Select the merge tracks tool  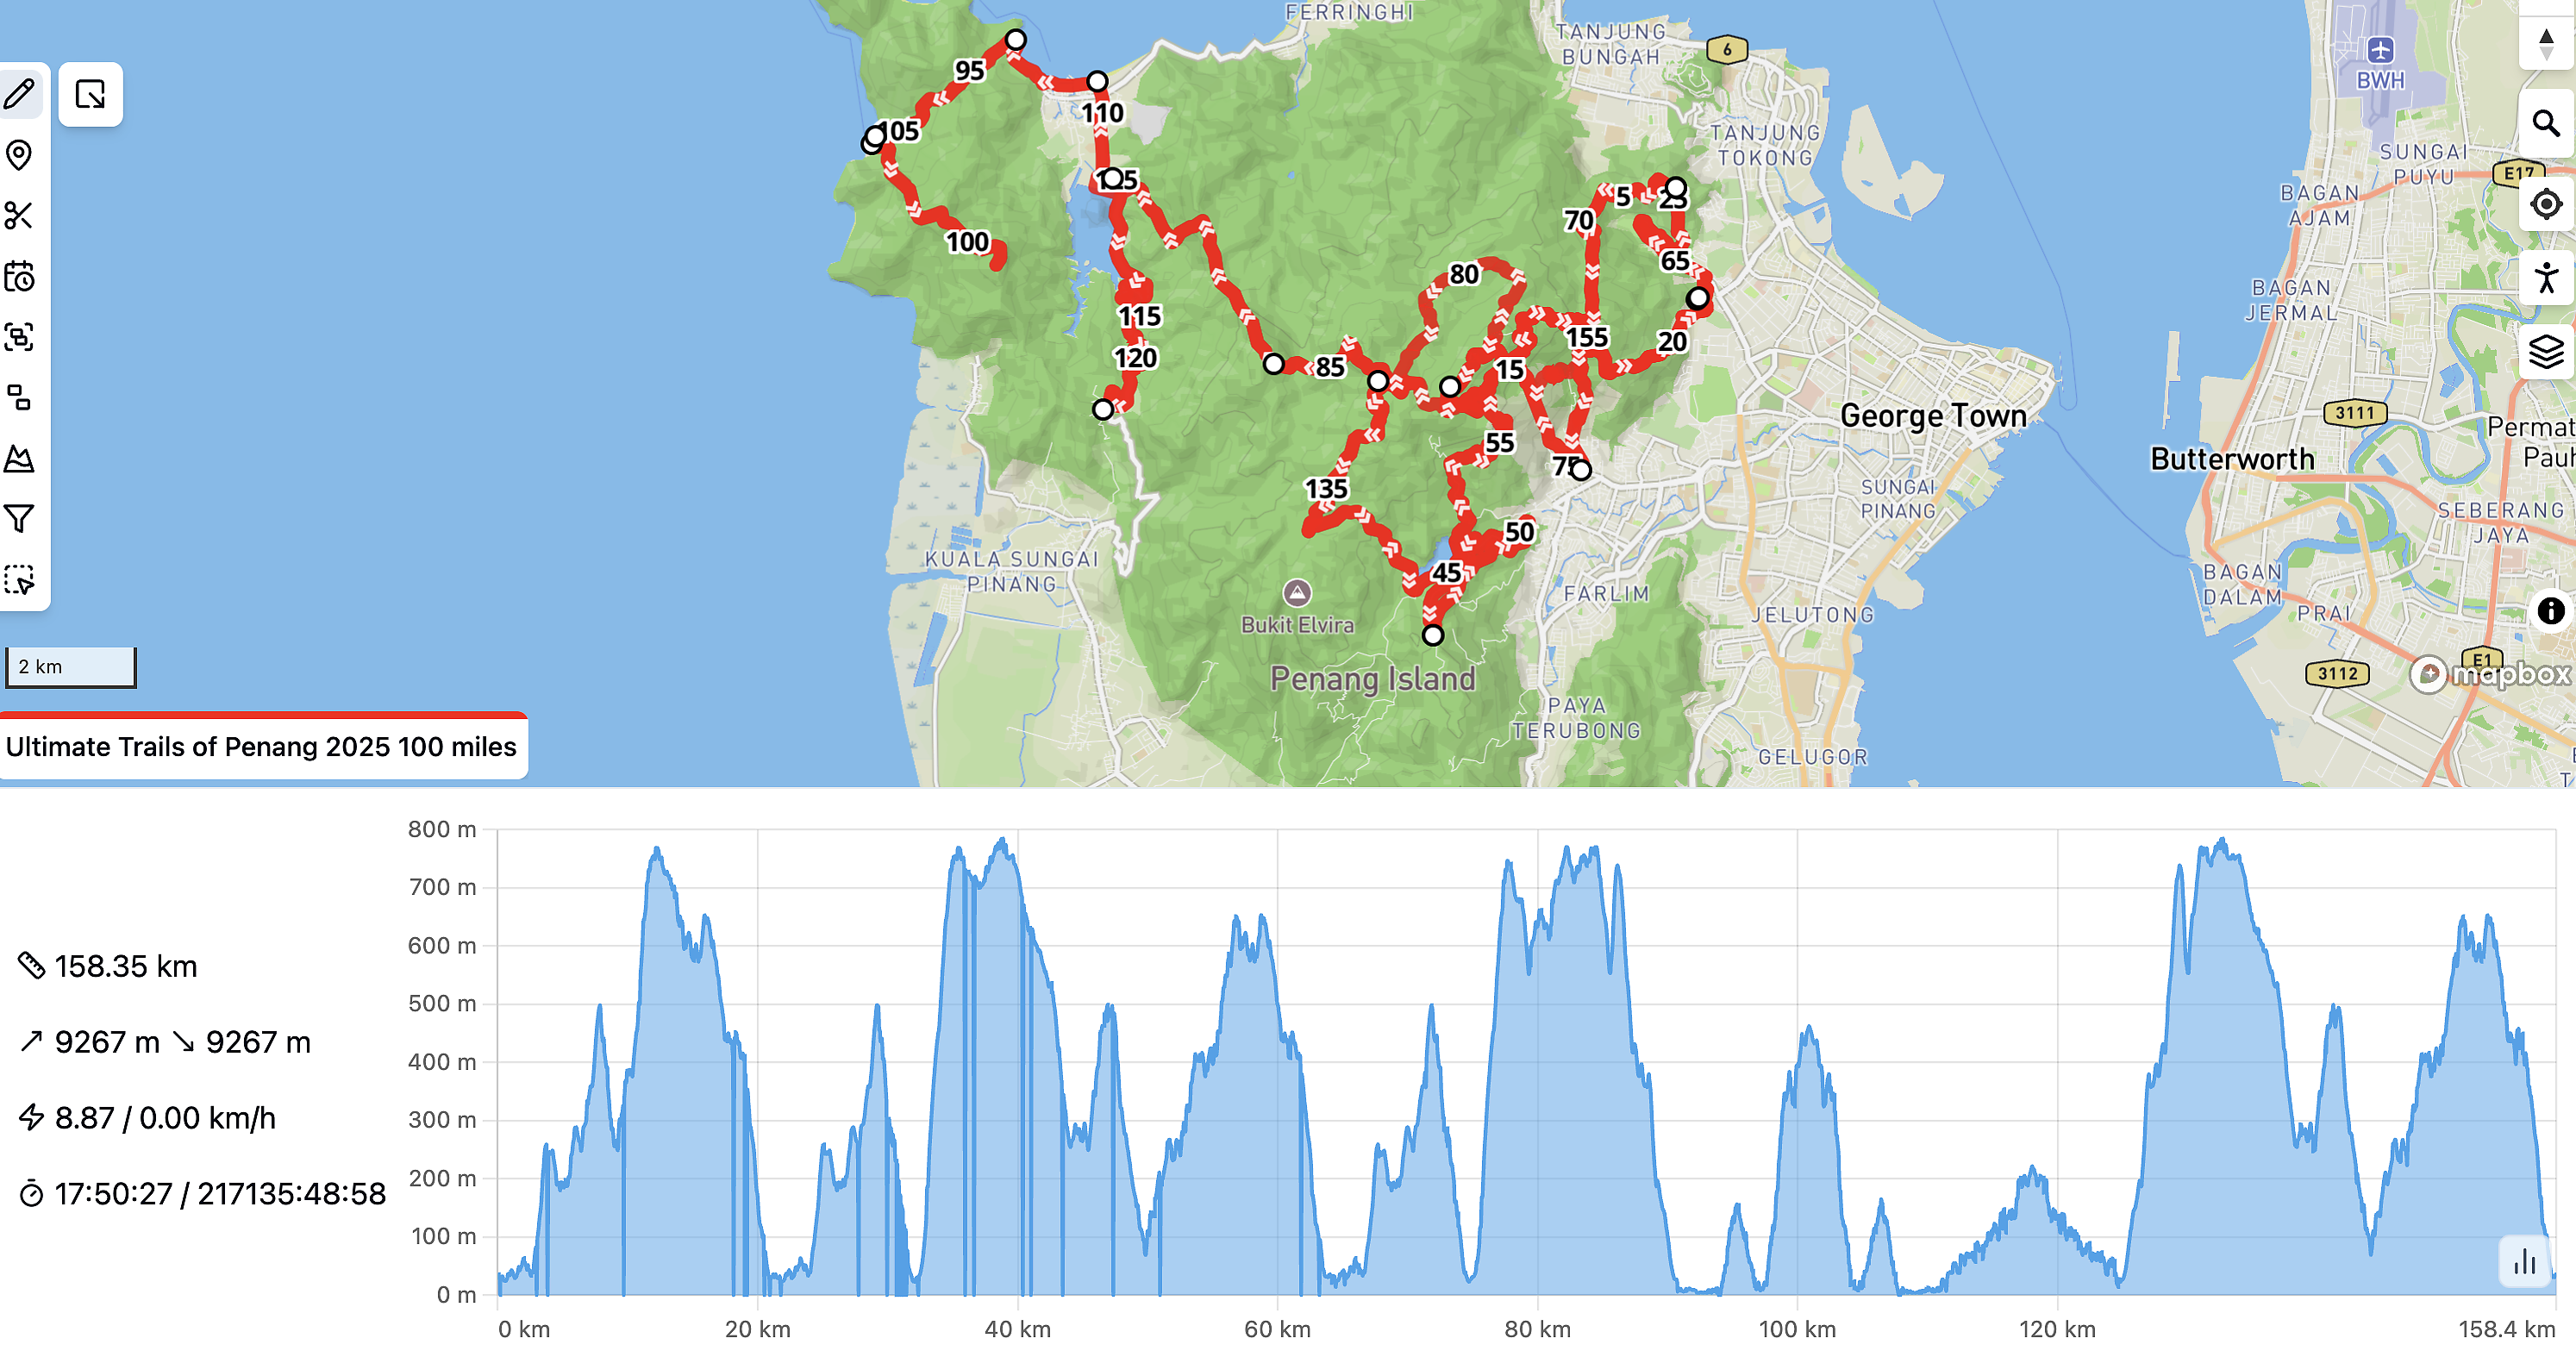(19, 337)
